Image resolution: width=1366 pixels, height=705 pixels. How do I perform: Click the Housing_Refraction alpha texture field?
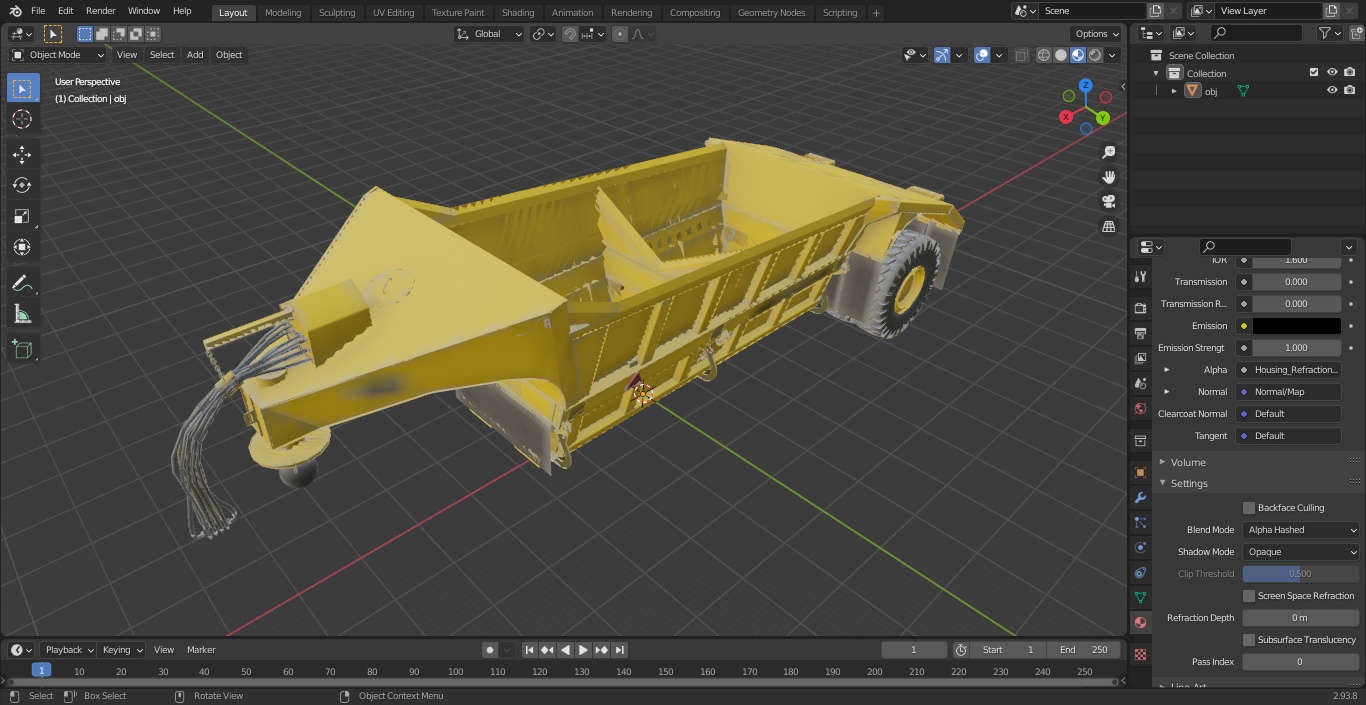coord(1288,370)
